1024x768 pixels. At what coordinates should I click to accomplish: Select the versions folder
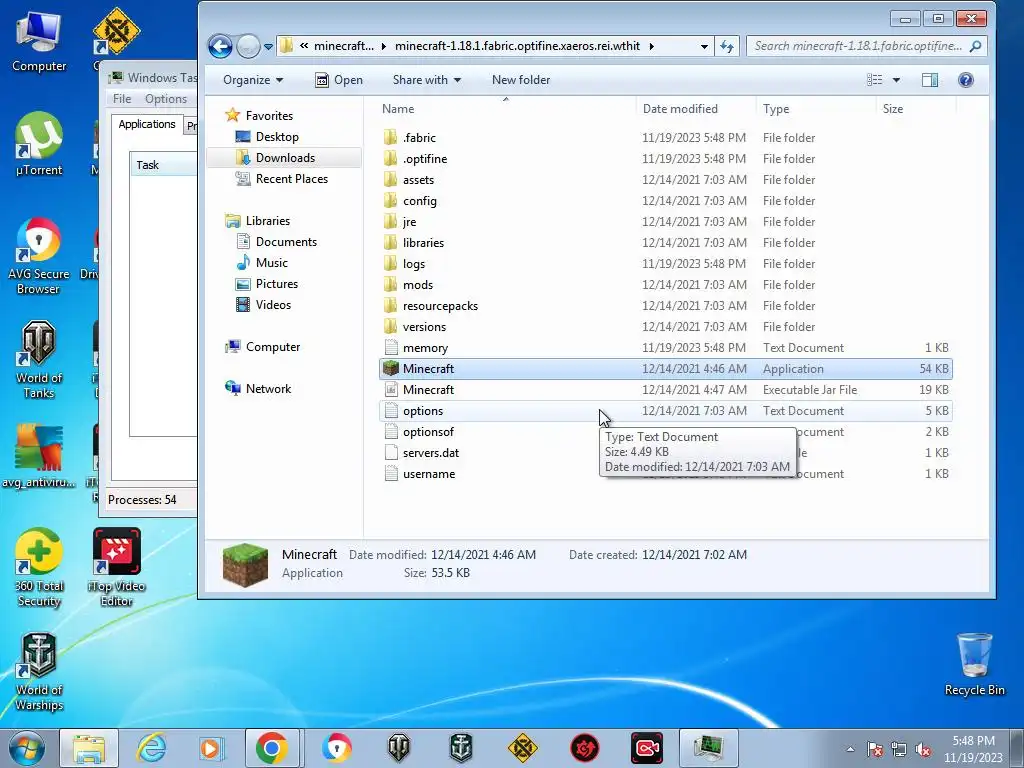click(665, 327)
